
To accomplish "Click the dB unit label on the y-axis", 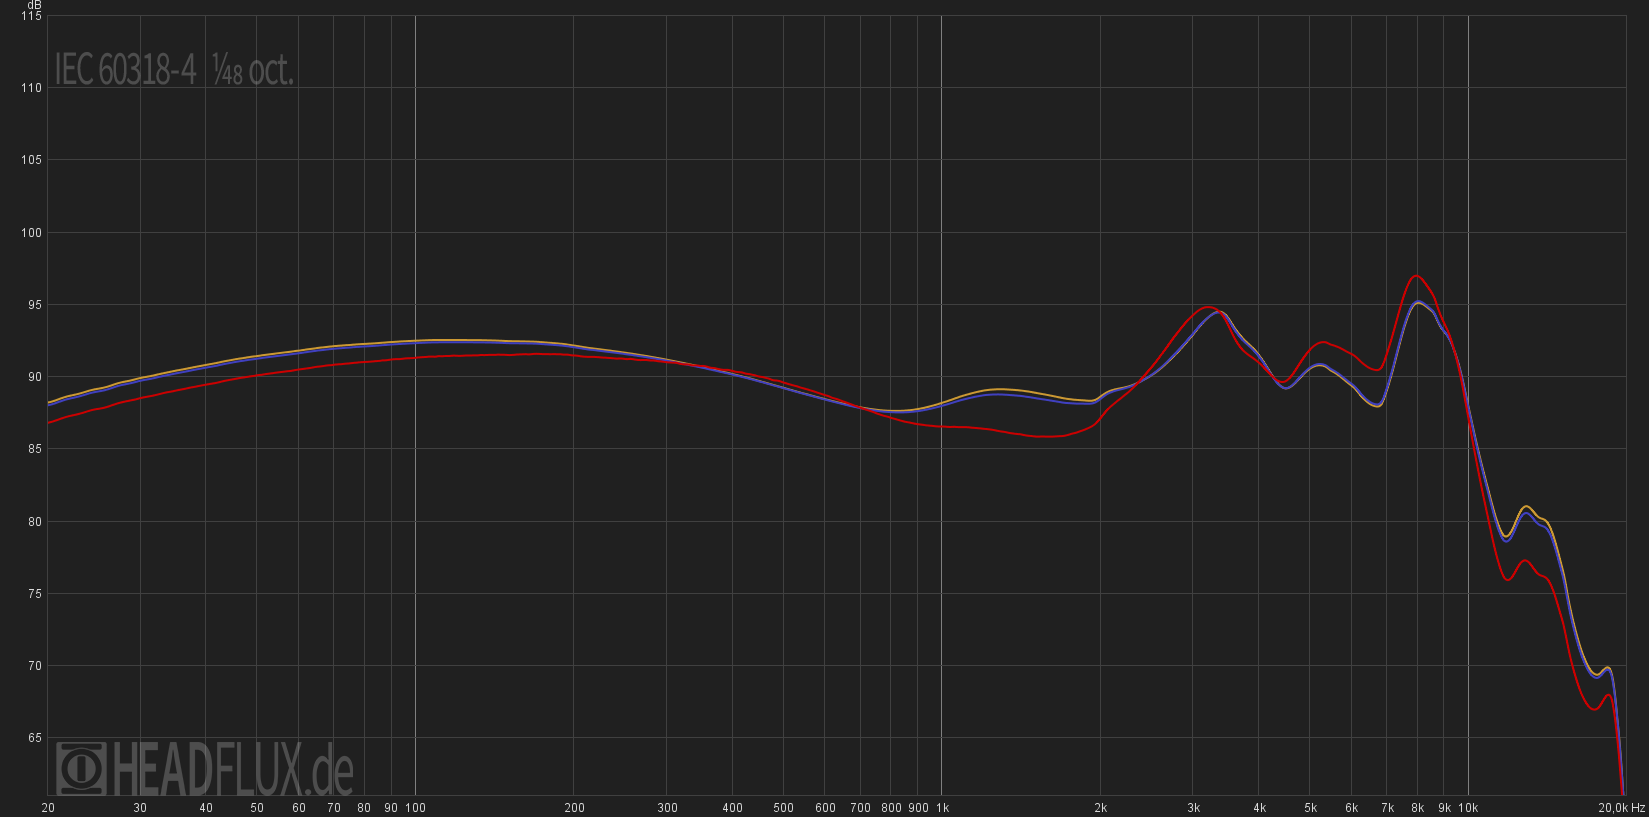I will point(34,5).
